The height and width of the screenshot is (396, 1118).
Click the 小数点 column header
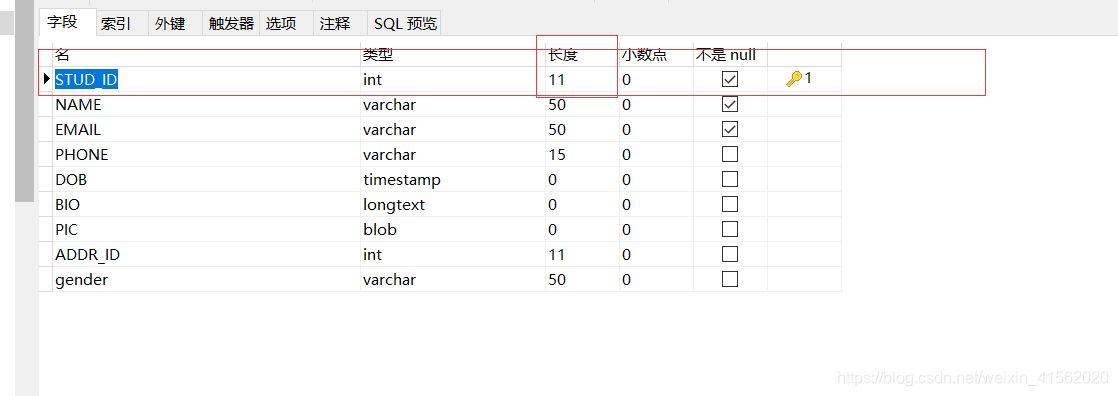click(656, 54)
